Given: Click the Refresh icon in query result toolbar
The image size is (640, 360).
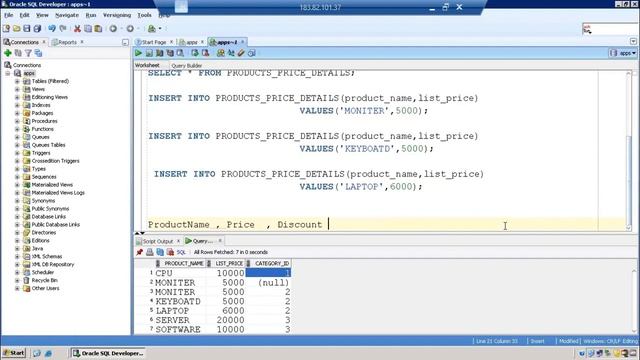Looking at the screenshot, I should tap(160, 252).
